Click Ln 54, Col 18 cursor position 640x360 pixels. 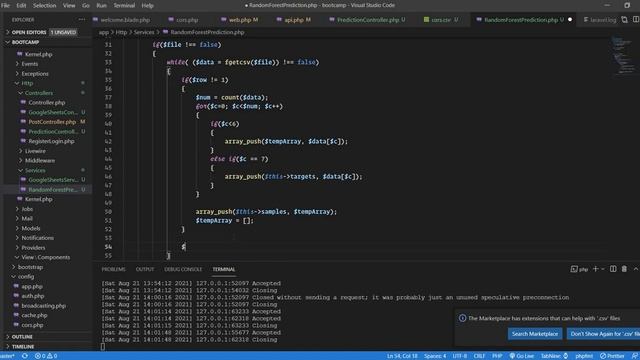pos(402,356)
